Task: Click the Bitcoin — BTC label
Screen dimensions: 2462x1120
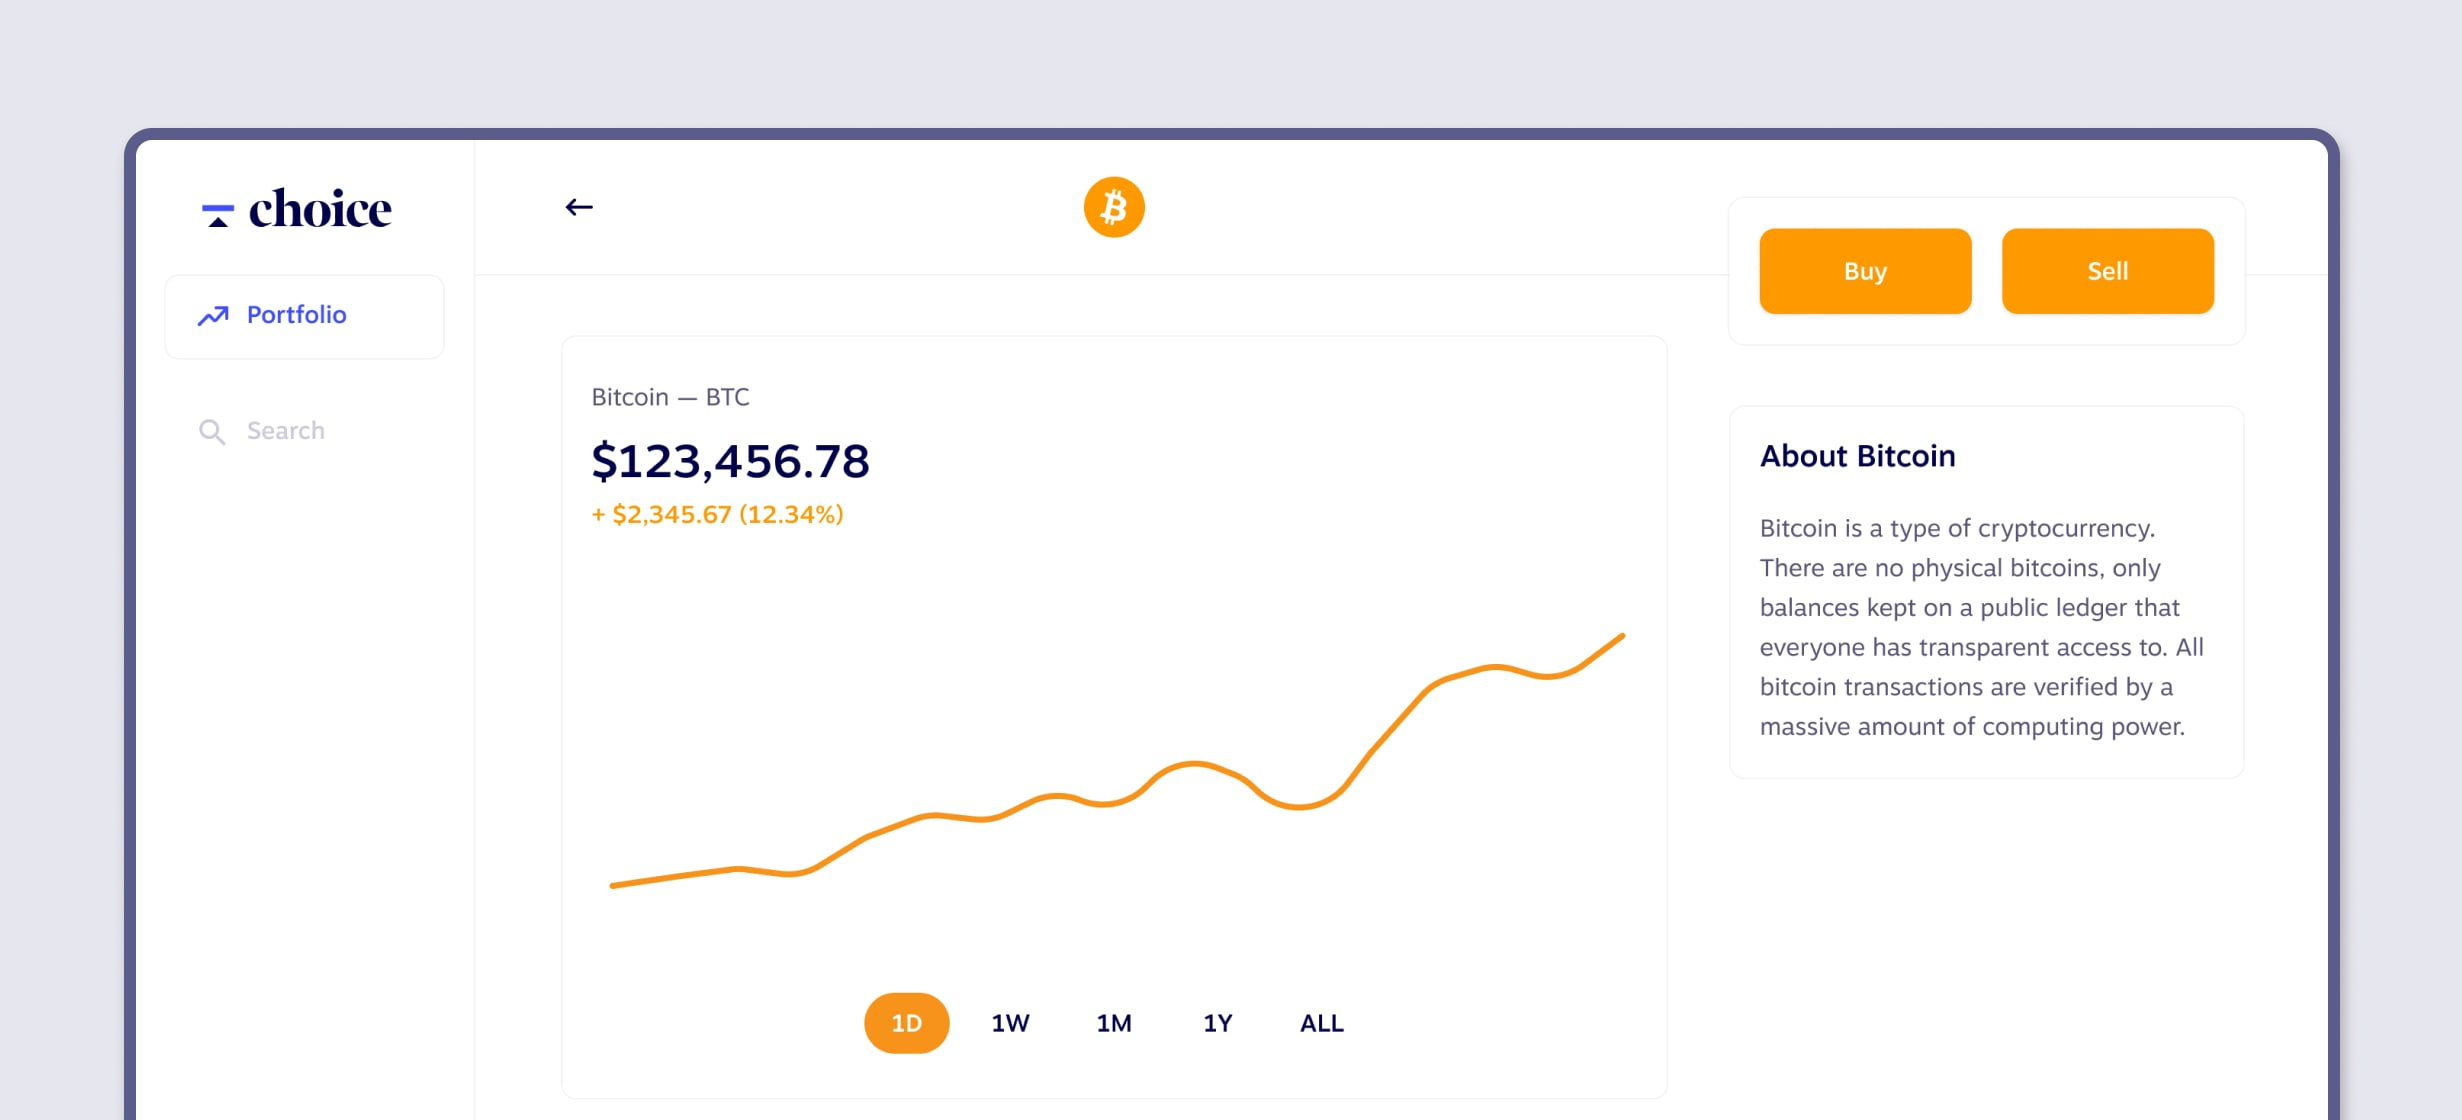Action: [670, 397]
